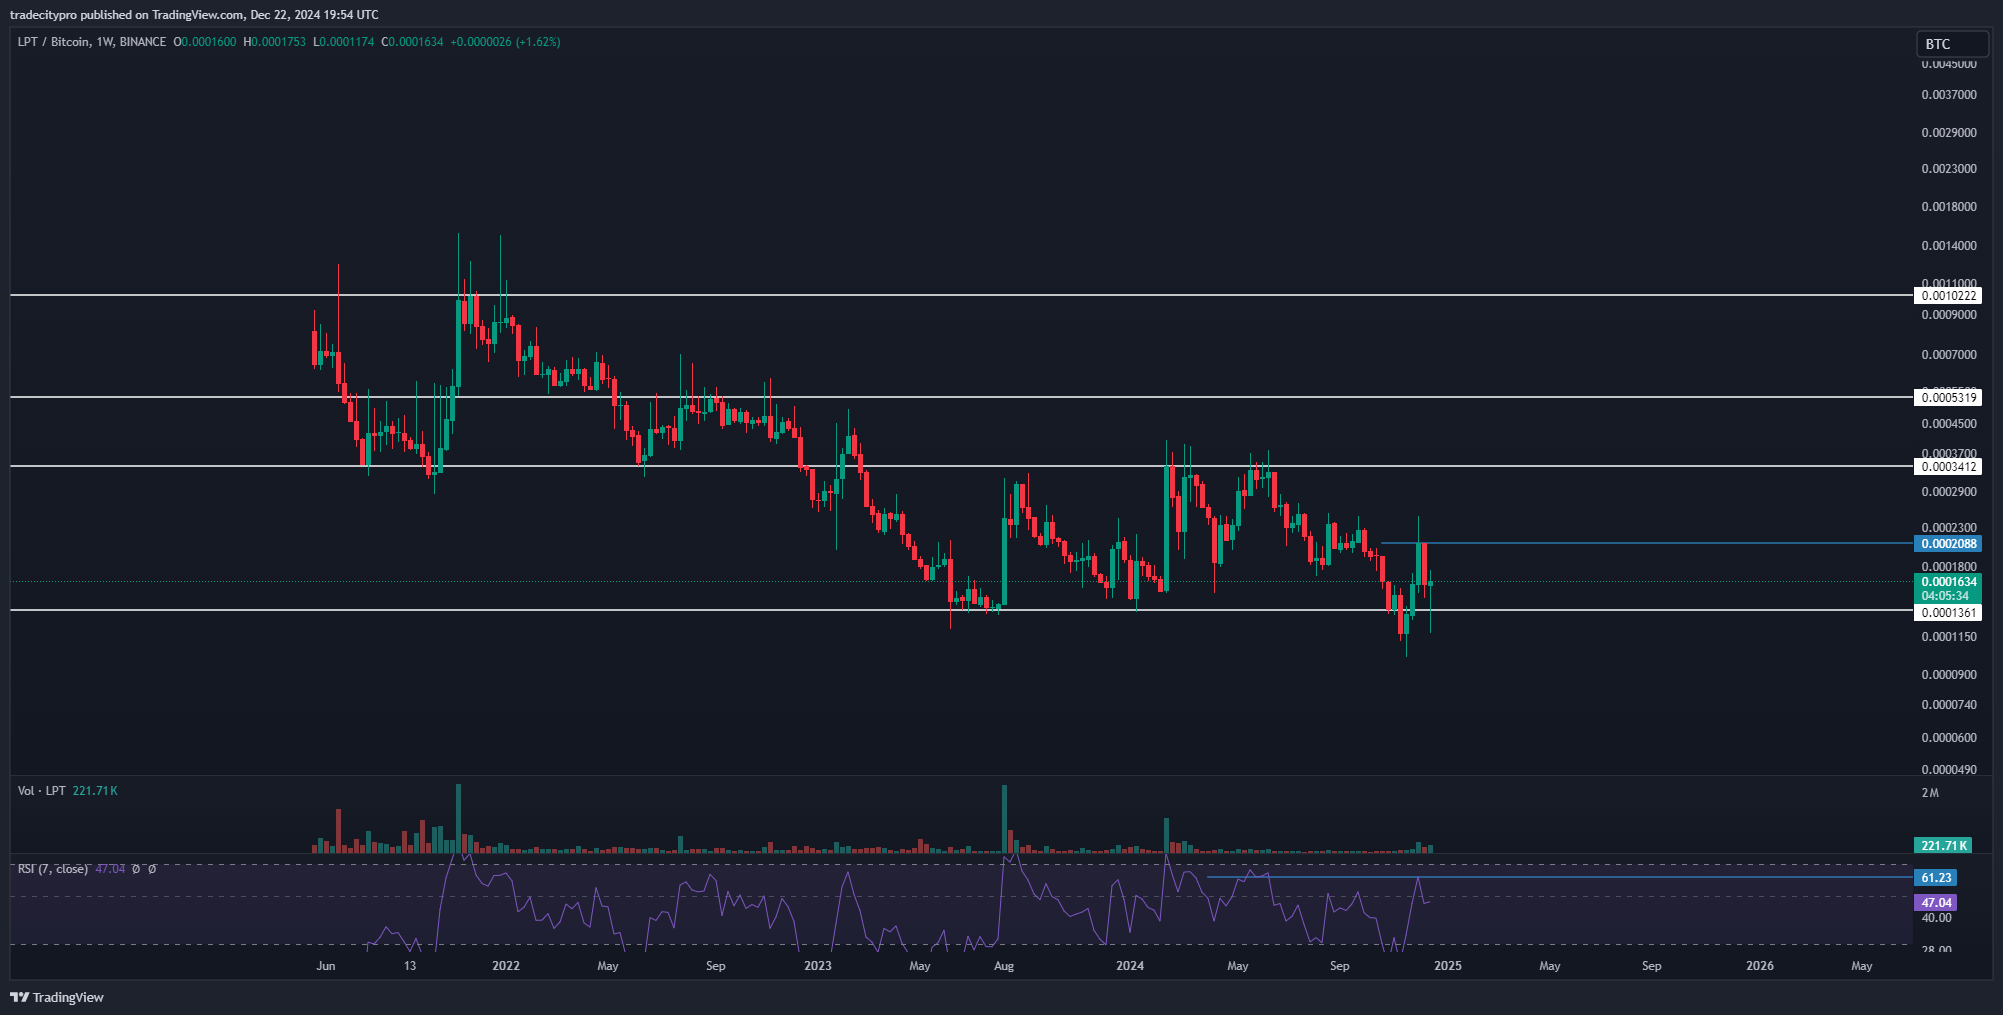2003x1015 pixels.
Task: Click the +0.0000026 (+1.62%) change value
Action: pos(505,42)
